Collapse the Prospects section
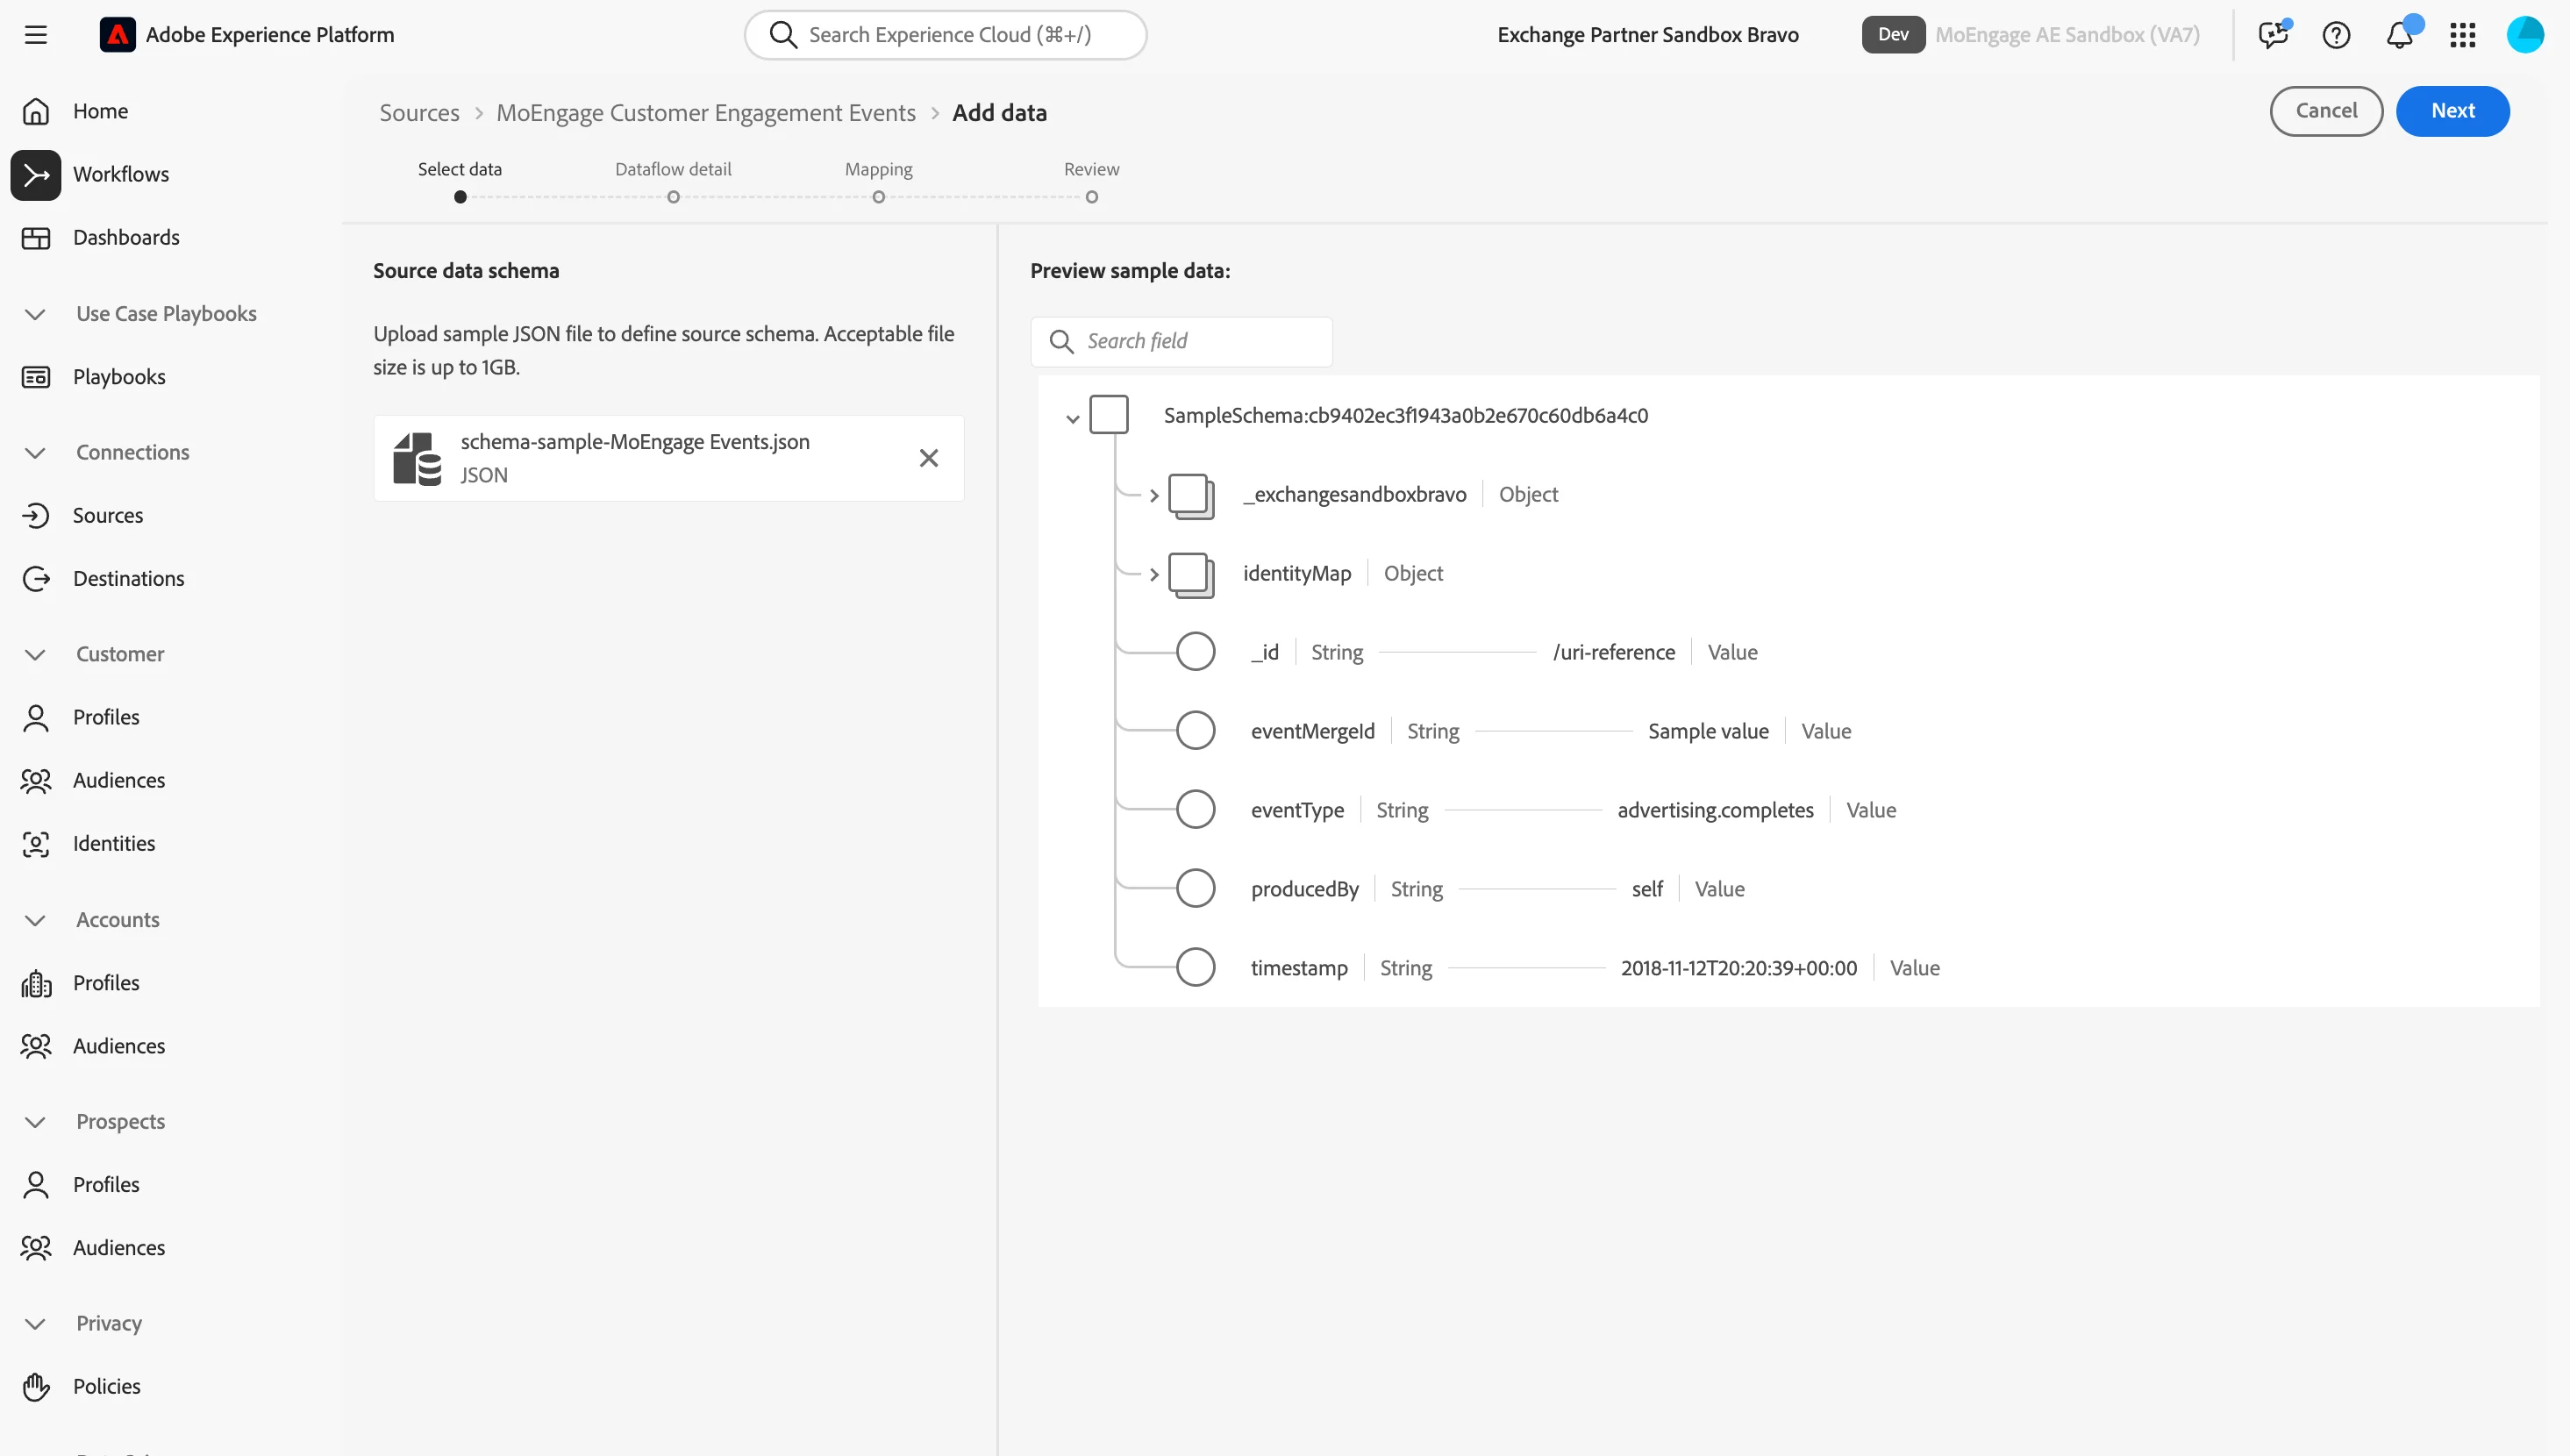 pyautogui.click(x=36, y=1123)
